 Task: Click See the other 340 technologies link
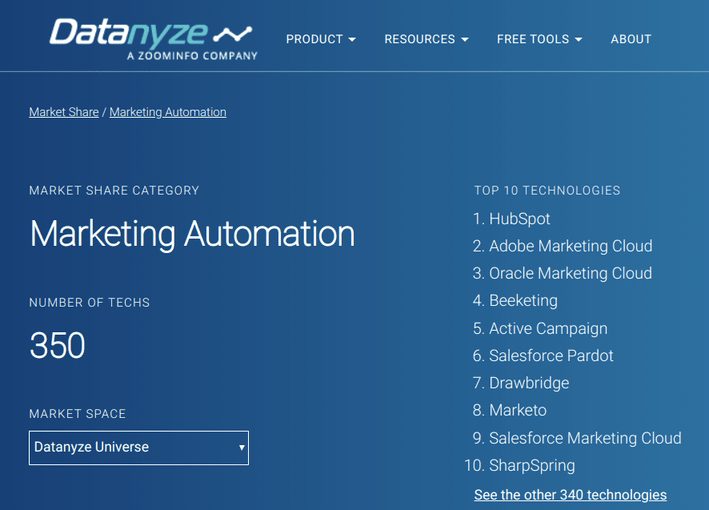(570, 495)
